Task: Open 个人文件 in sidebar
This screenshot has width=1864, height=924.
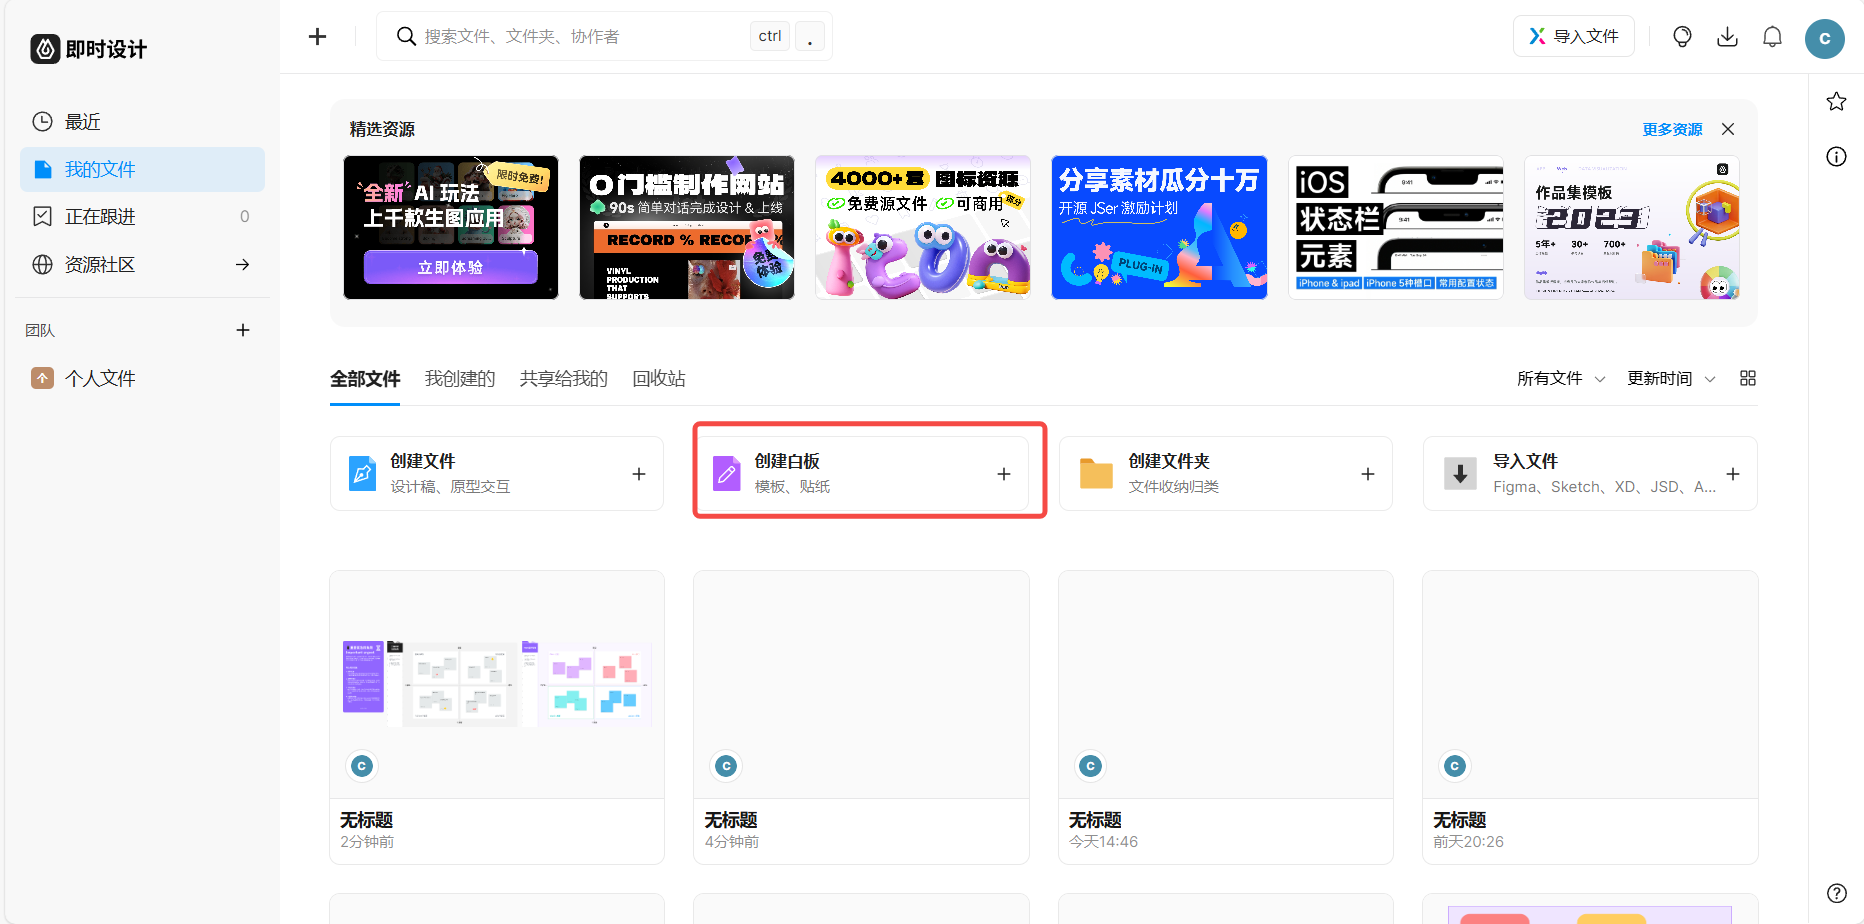Action: pyautogui.click(x=142, y=378)
